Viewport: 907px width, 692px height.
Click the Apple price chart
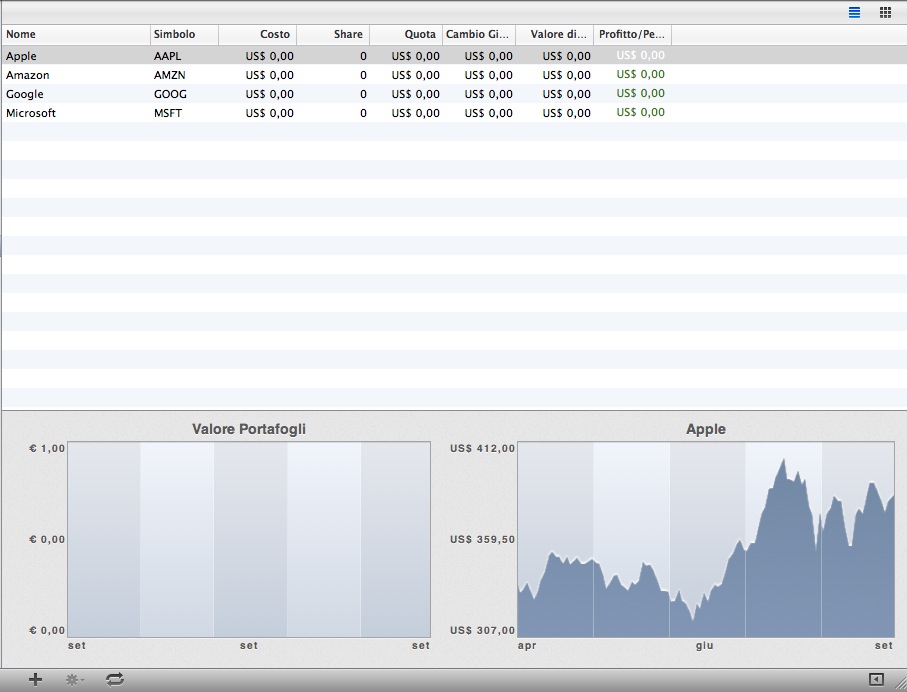coord(706,539)
